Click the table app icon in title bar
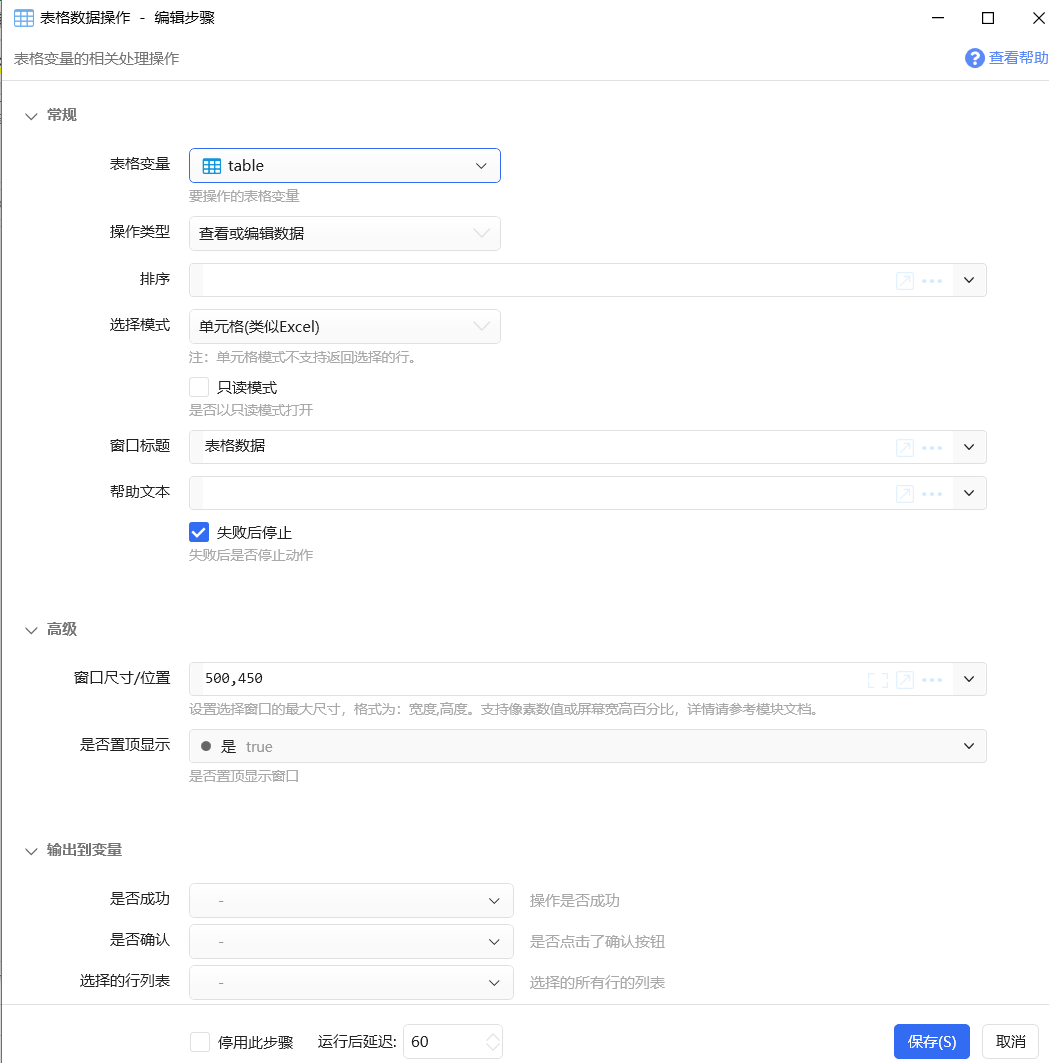Screen dimensions: 1049x1063 point(24,18)
